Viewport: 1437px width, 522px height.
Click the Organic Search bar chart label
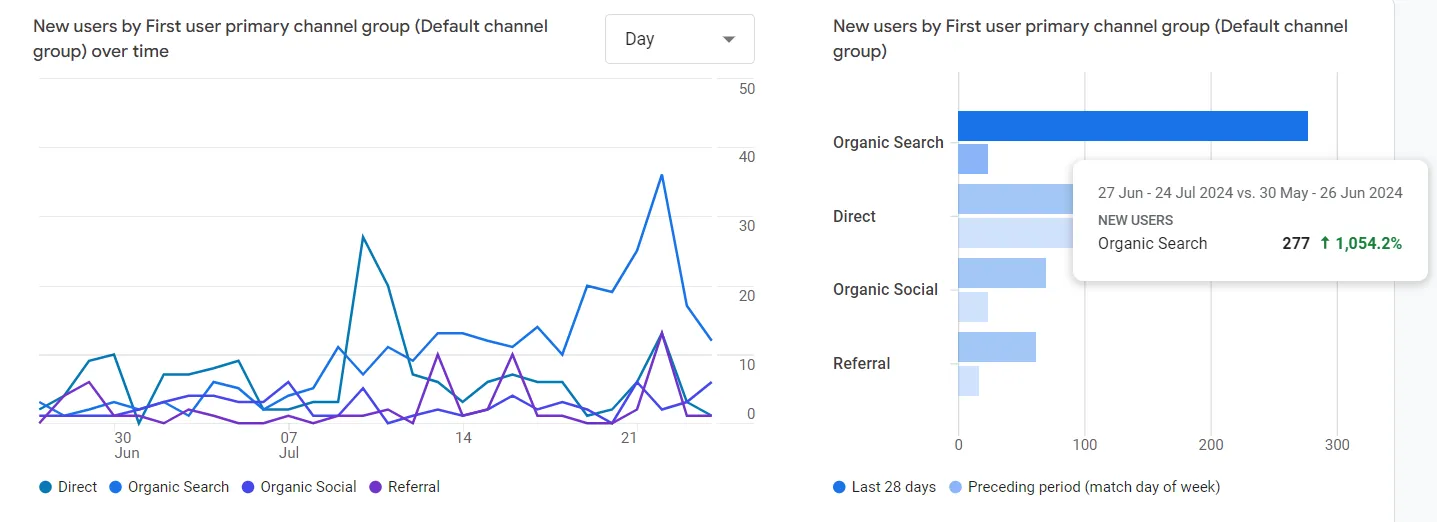coord(888,143)
